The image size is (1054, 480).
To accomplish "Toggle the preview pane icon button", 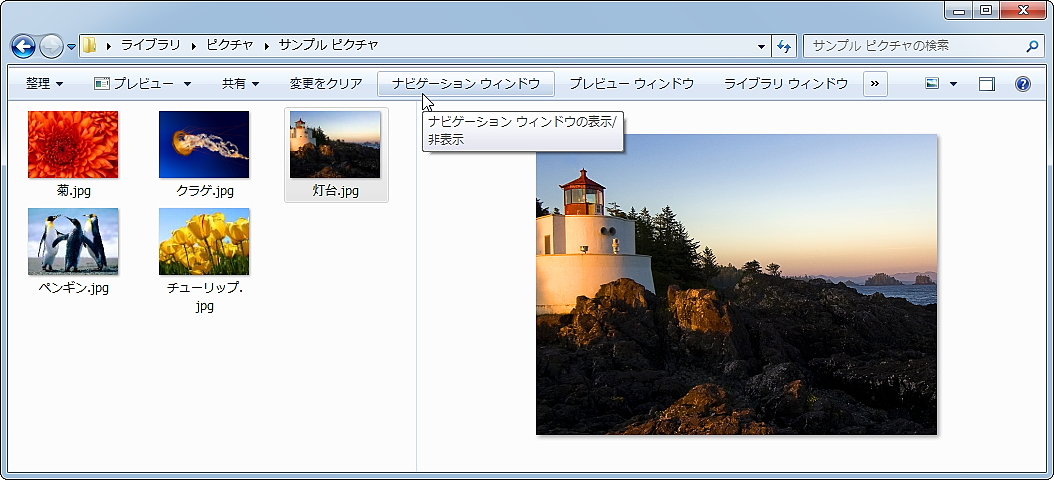I will (987, 84).
